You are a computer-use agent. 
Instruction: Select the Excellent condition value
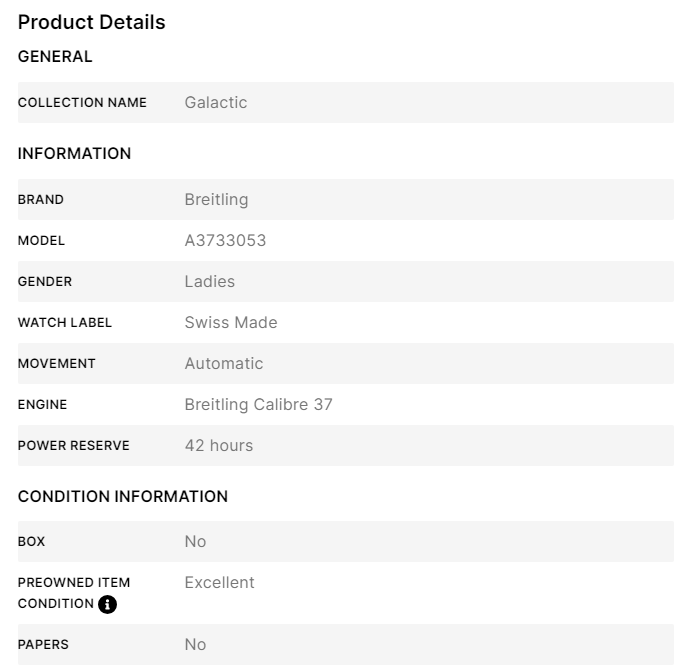click(x=219, y=582)
